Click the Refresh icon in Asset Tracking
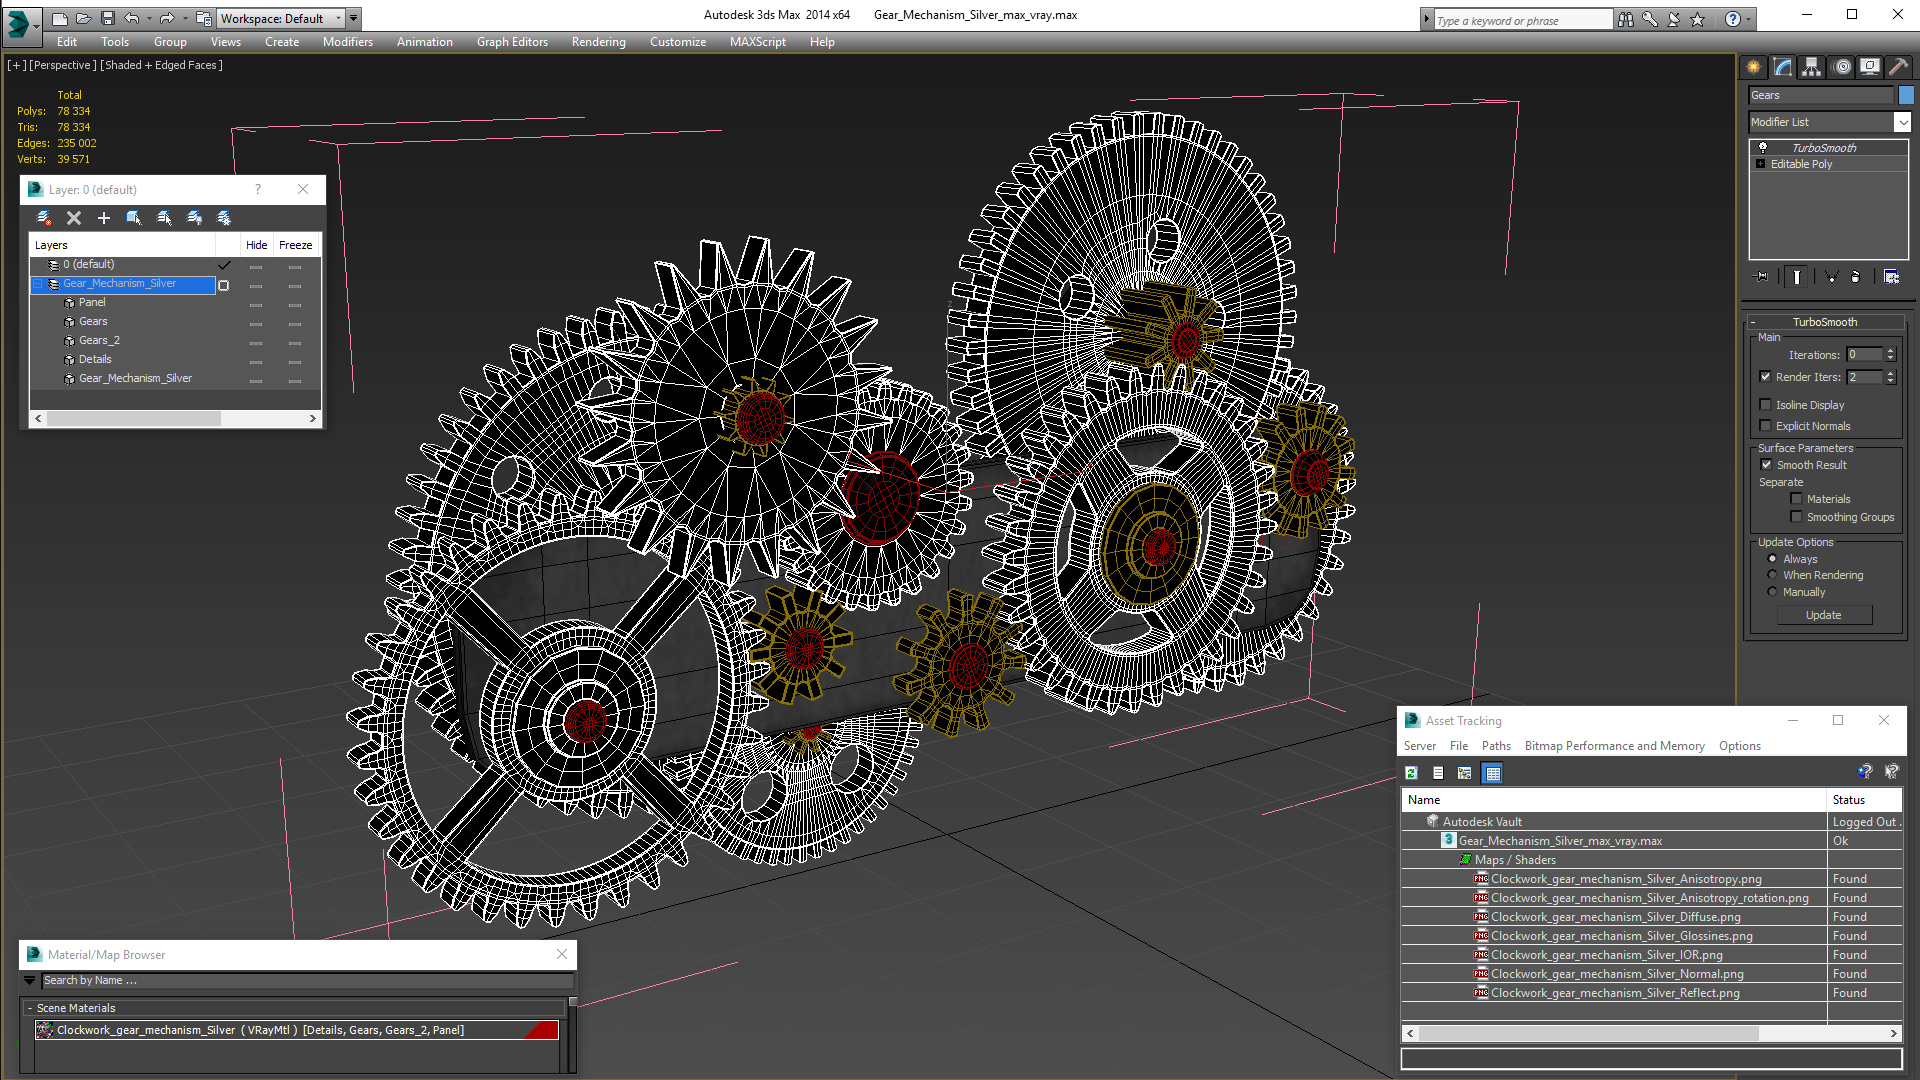This screenshot has width=1920, height=1080. (x=1411, y=773)
